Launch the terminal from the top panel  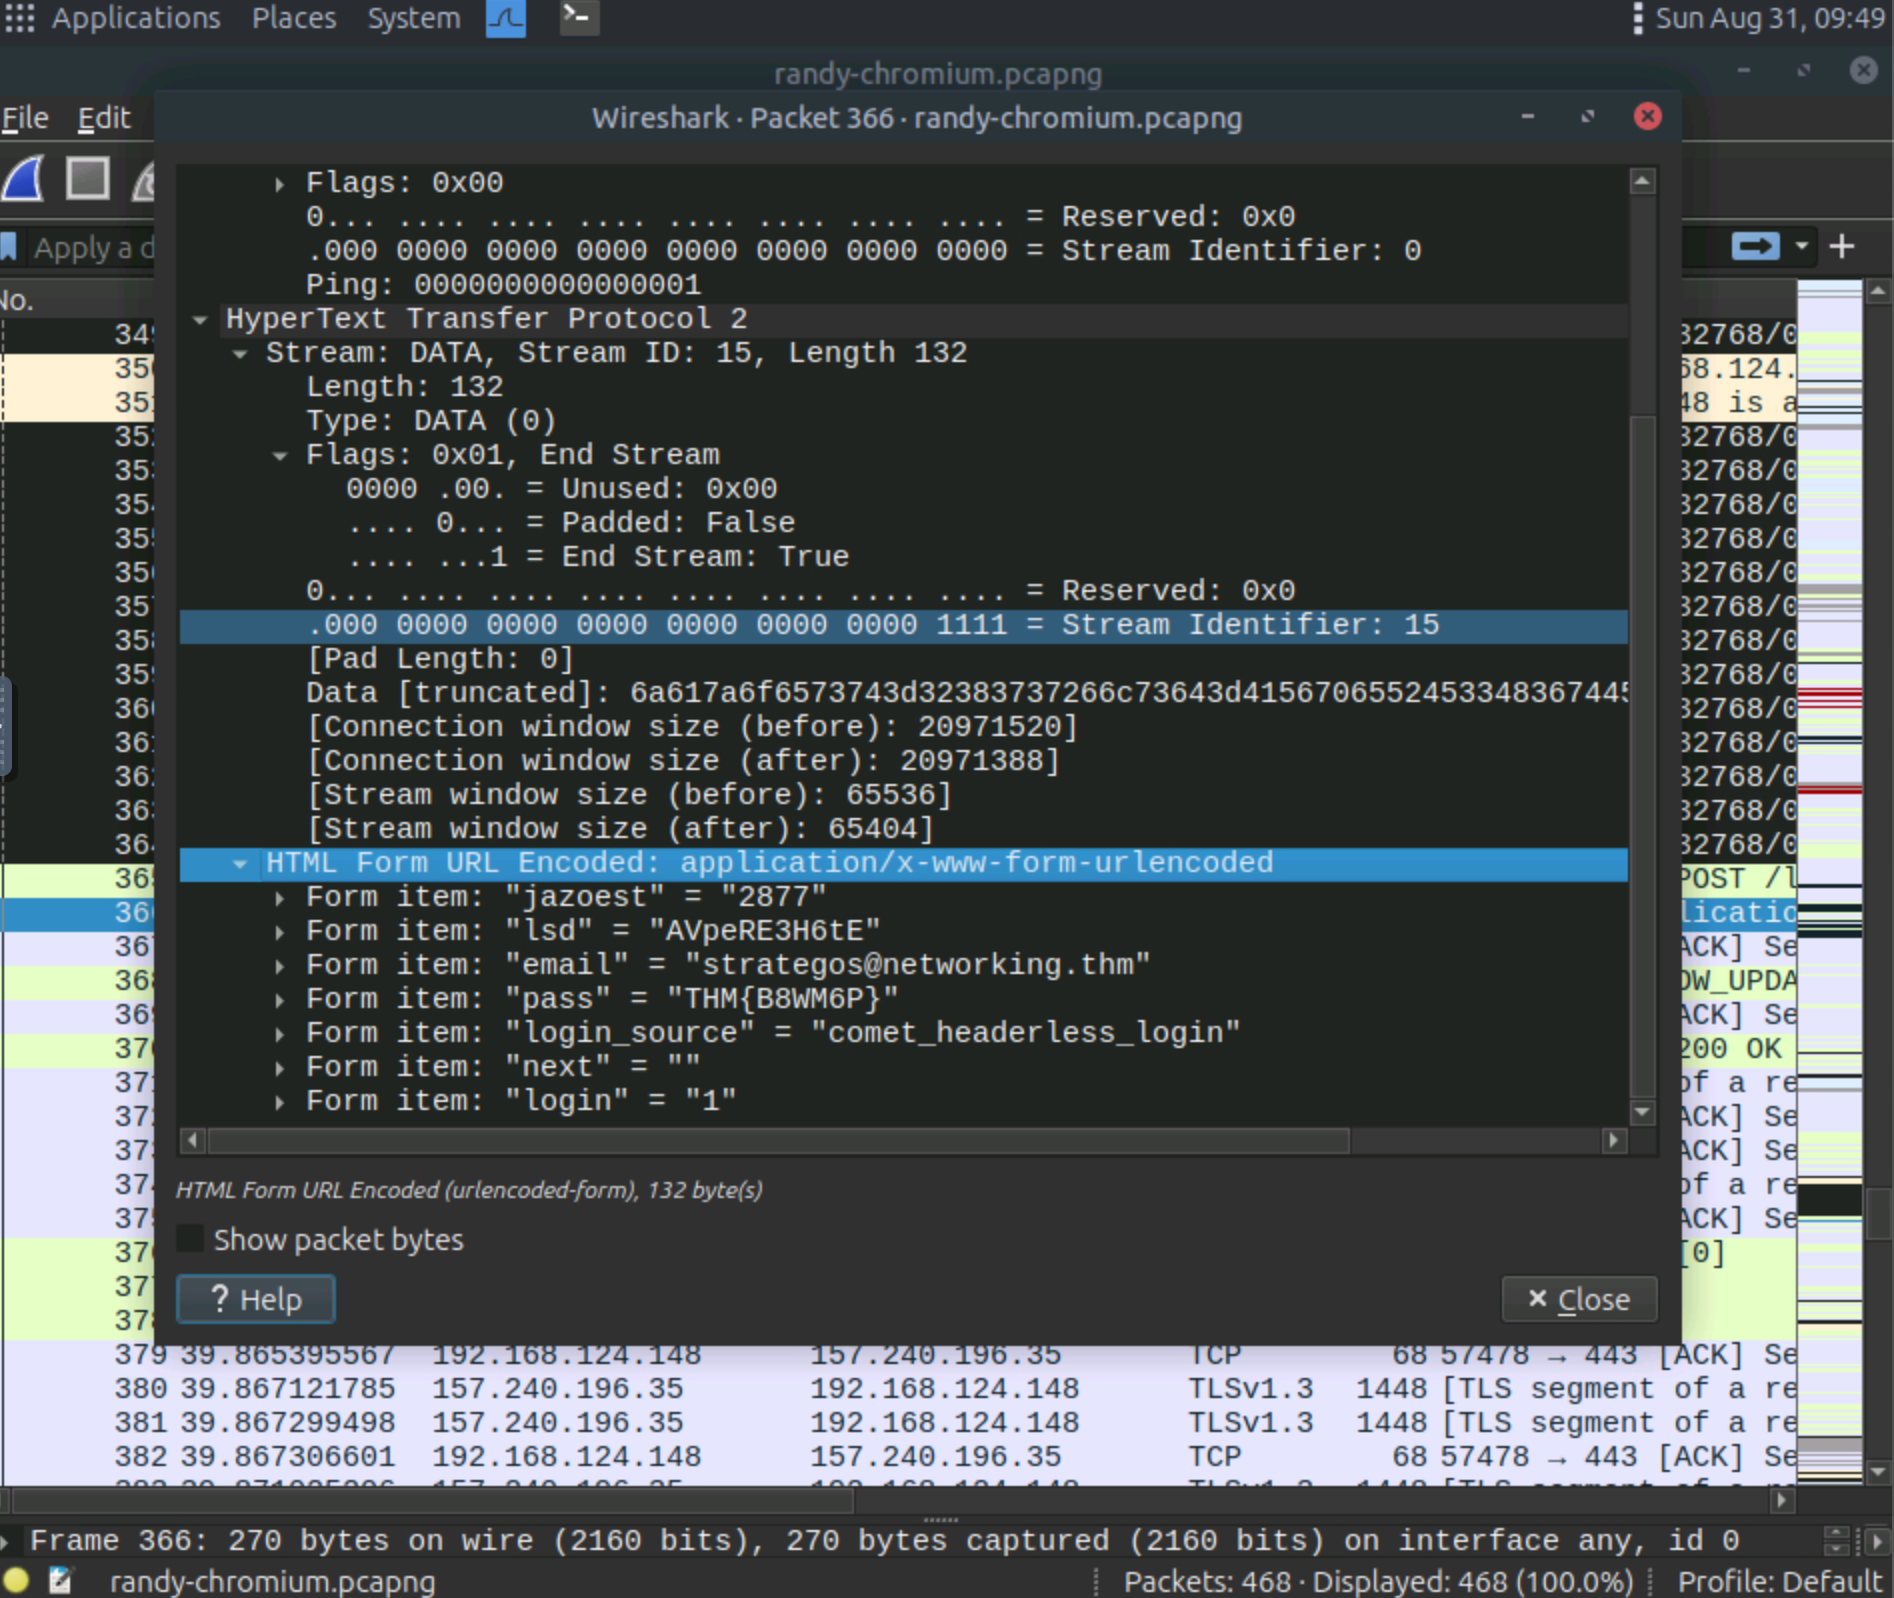pos(578,18)
